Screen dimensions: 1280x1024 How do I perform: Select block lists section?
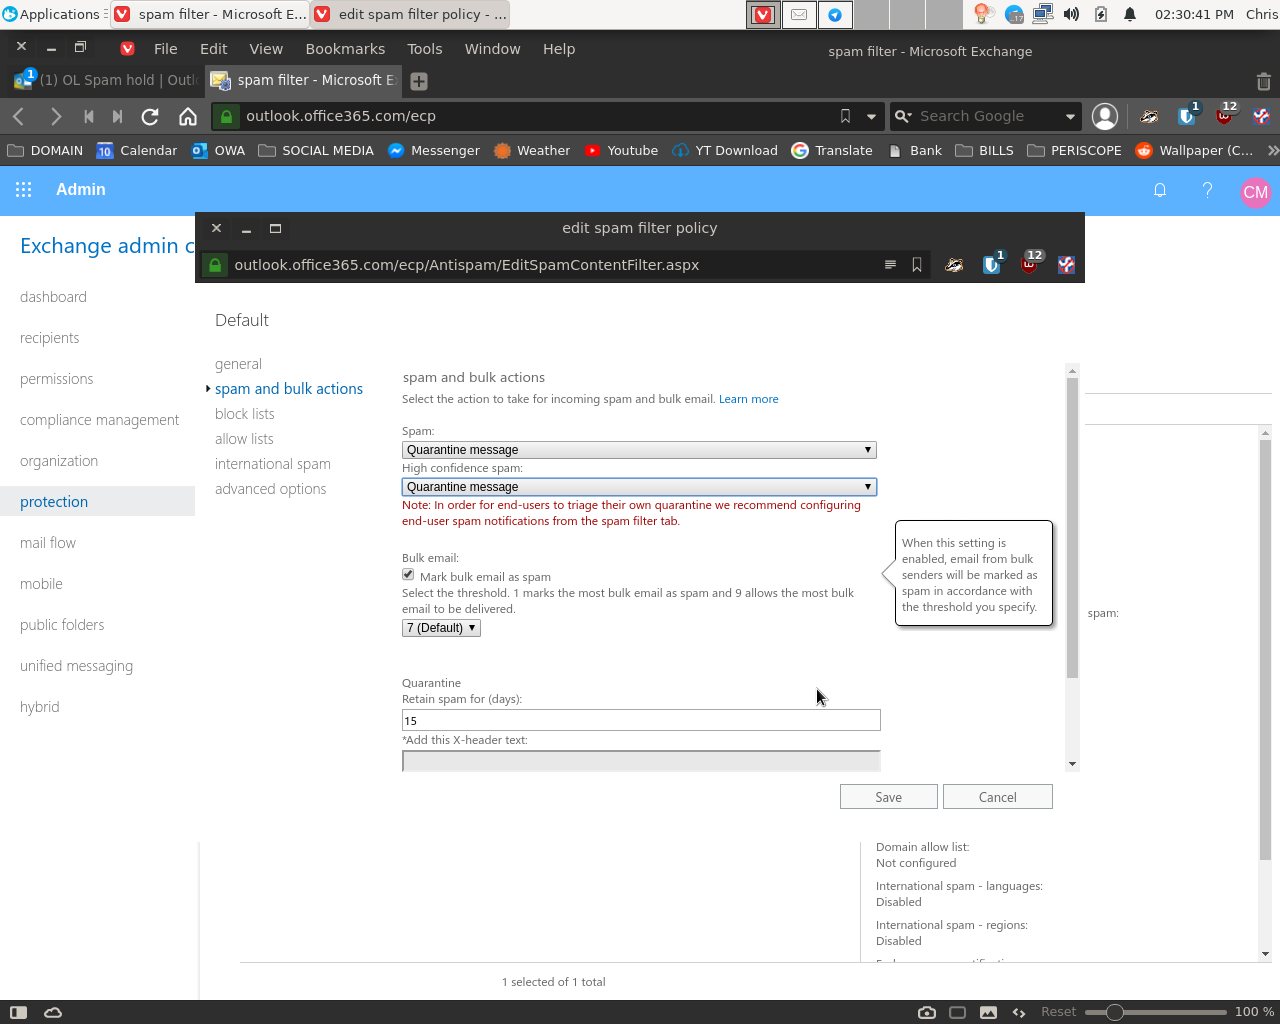pyautogui.click(x=244, y=414)
